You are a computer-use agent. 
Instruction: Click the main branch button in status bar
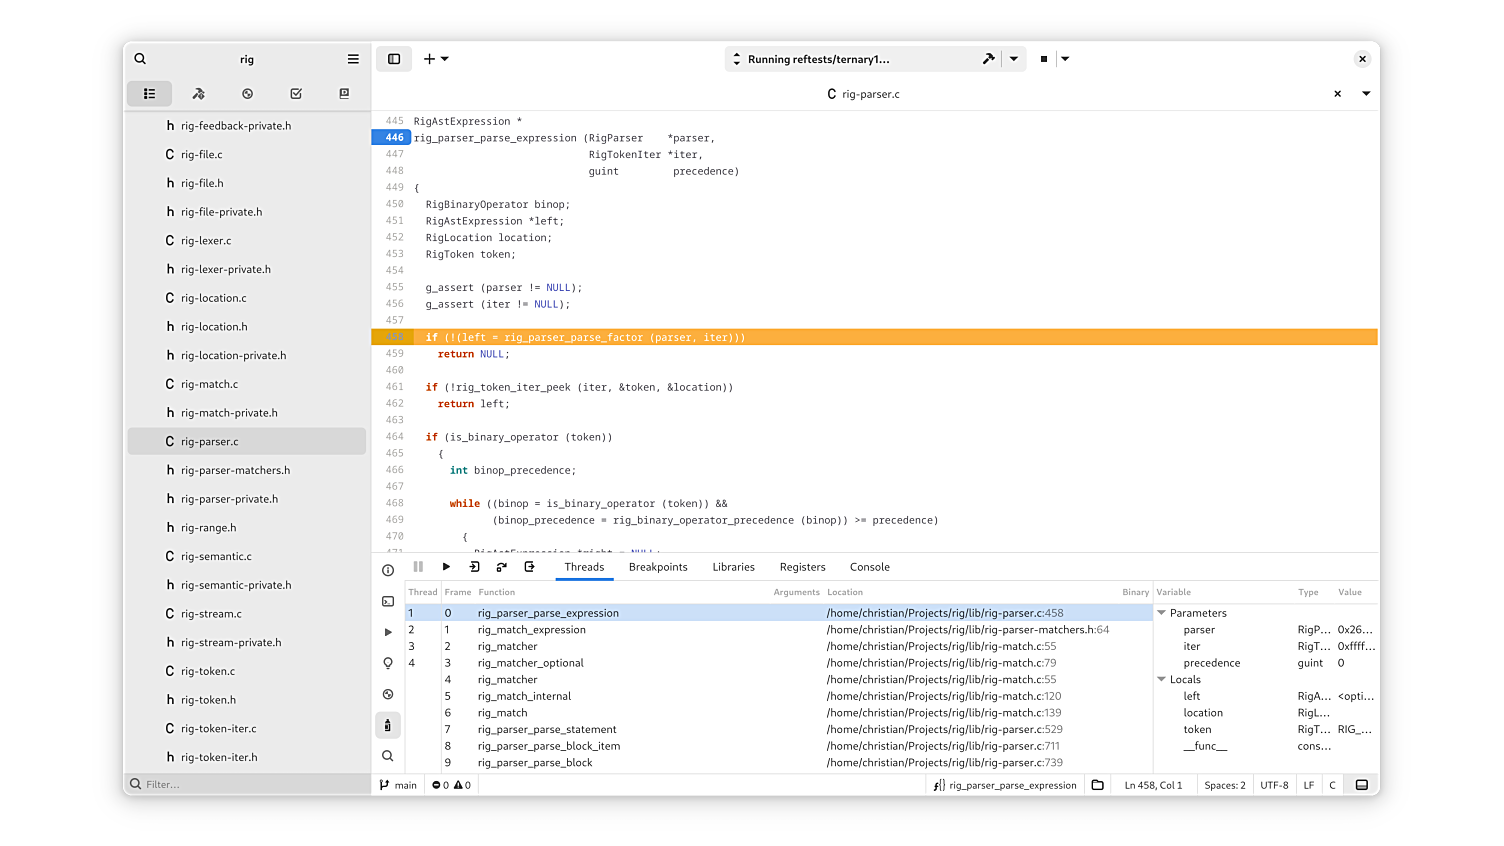[398, 785]
